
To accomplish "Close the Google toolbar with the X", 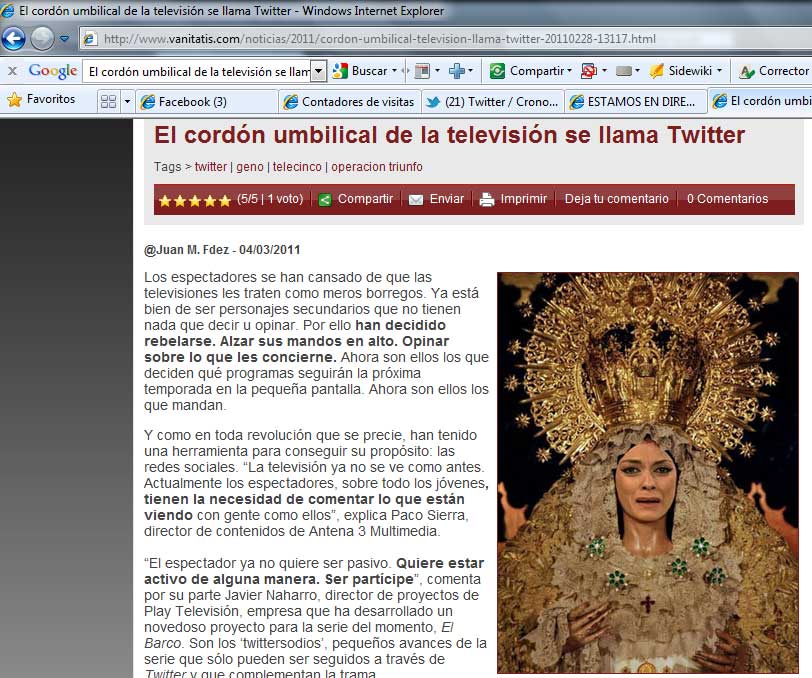I will (12, 71).
